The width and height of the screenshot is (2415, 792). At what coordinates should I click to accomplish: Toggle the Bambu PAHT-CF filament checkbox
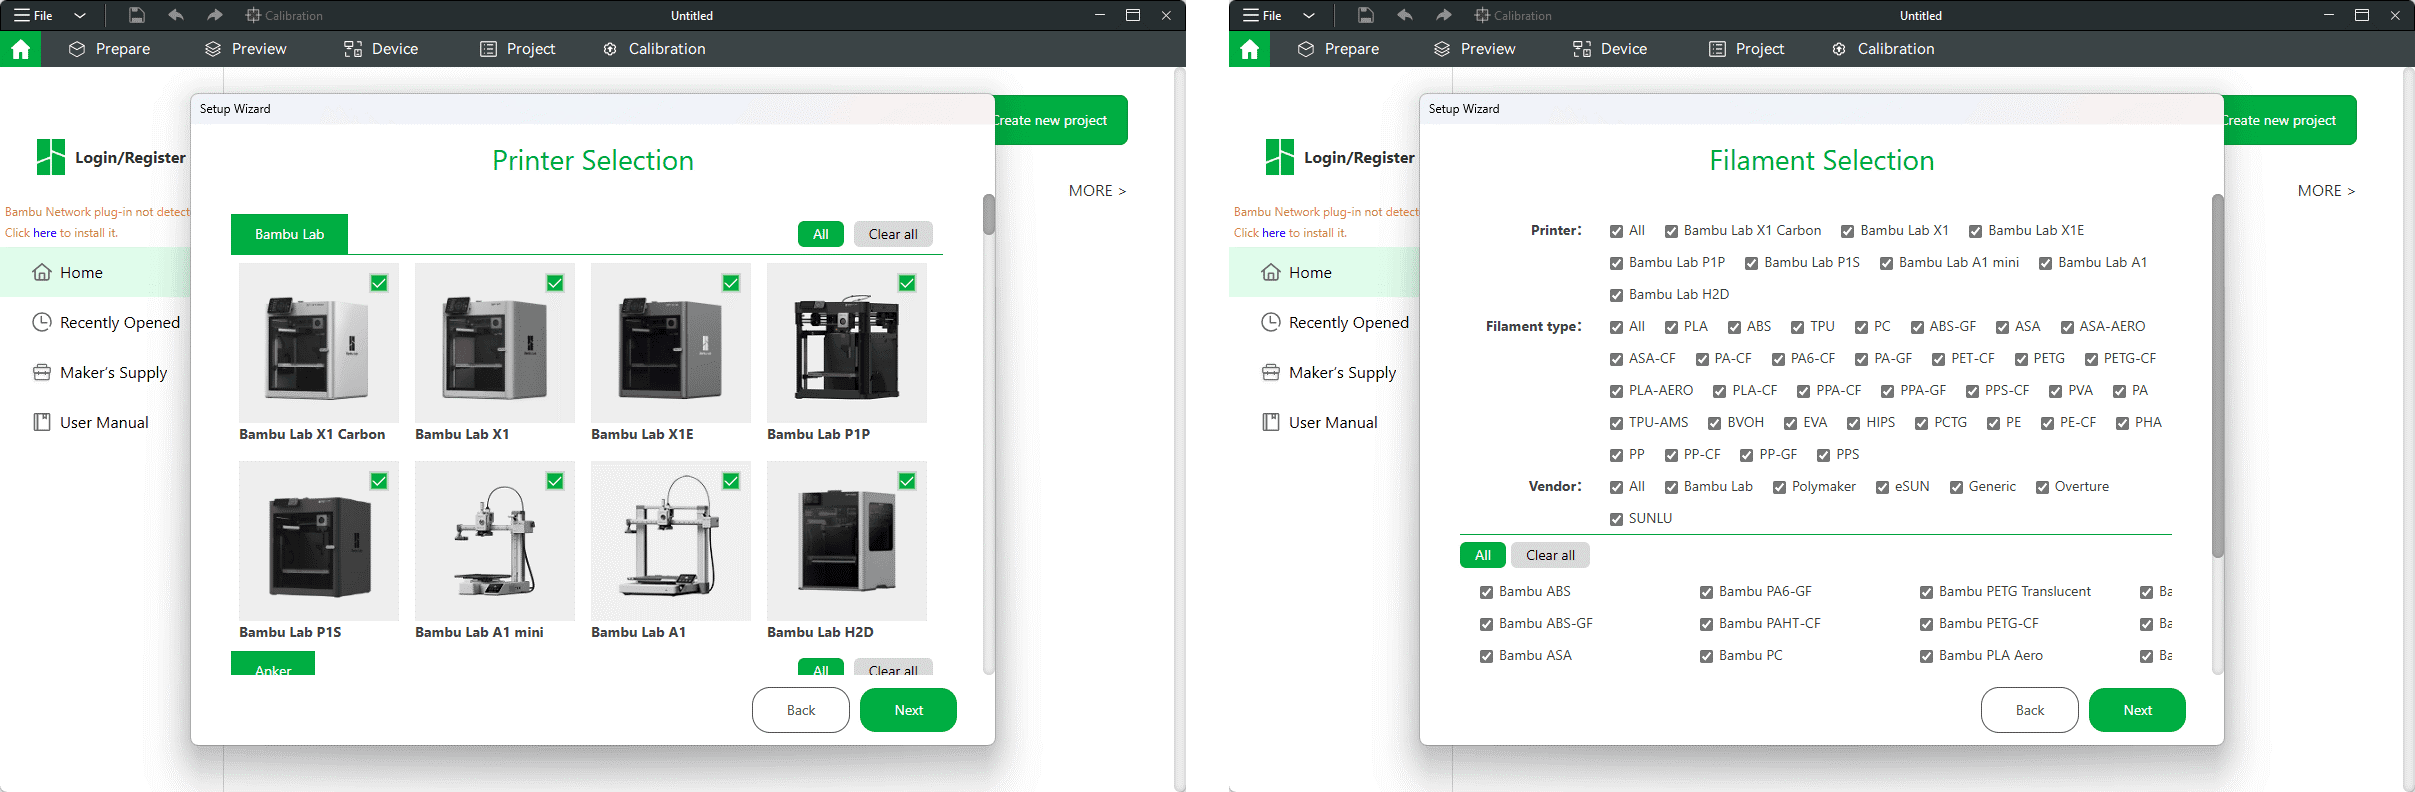1706,624
